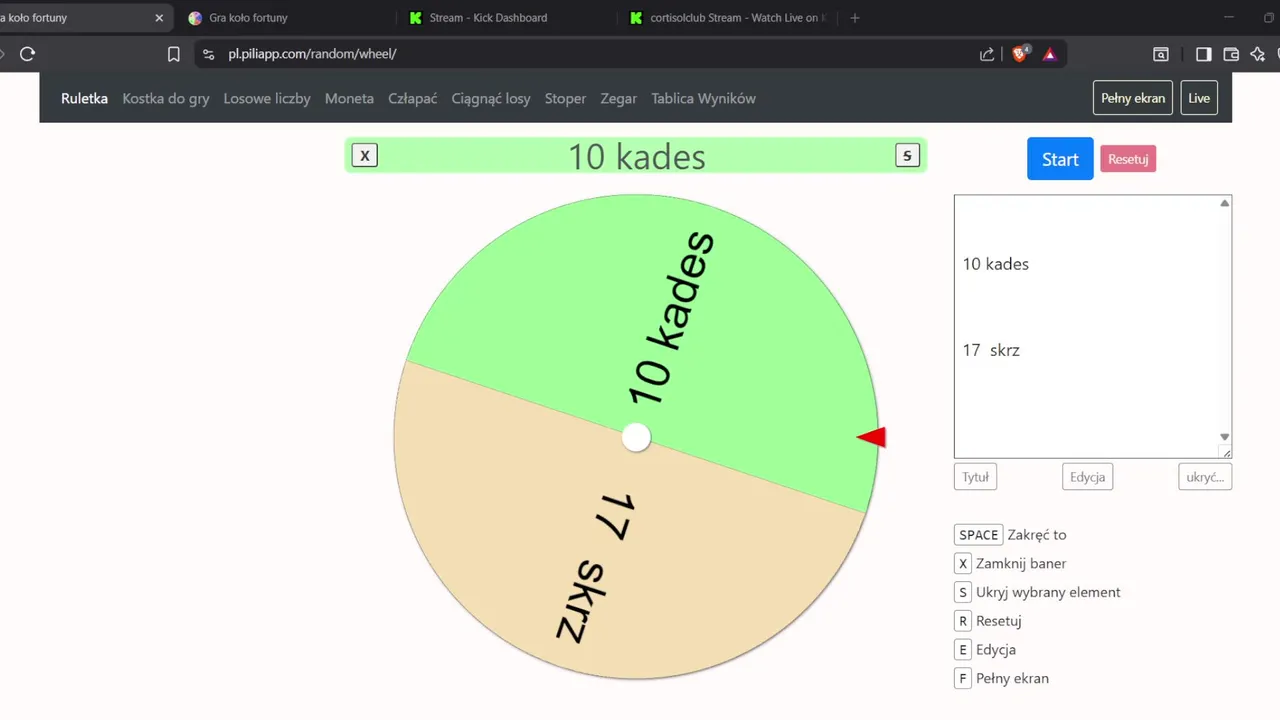Image resolution: width=1280 pixels, height=720 pixels.
Task: Open Tablica Wyników page
Action: point(703,98)
